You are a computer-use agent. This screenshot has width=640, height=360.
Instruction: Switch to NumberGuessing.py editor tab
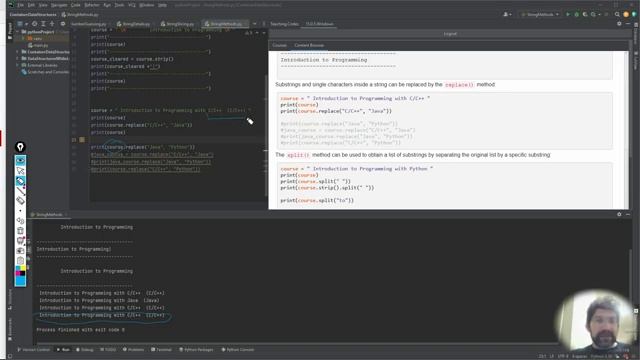(x=89, y=24)
